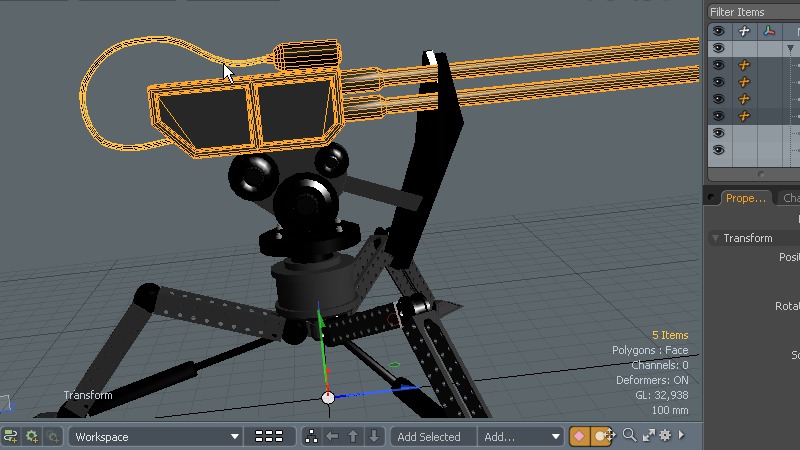
Task: Toggle the eye in the last item row
Action: pos(718,150)
